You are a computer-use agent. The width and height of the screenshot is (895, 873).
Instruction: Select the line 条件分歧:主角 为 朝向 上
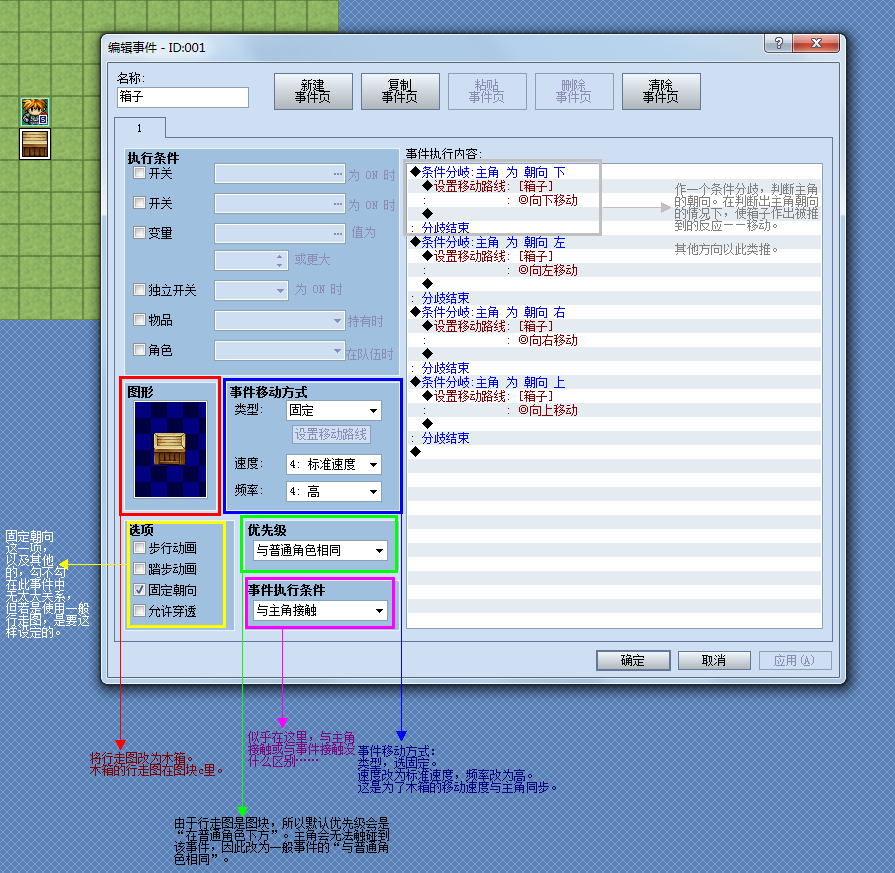point(614,382)
